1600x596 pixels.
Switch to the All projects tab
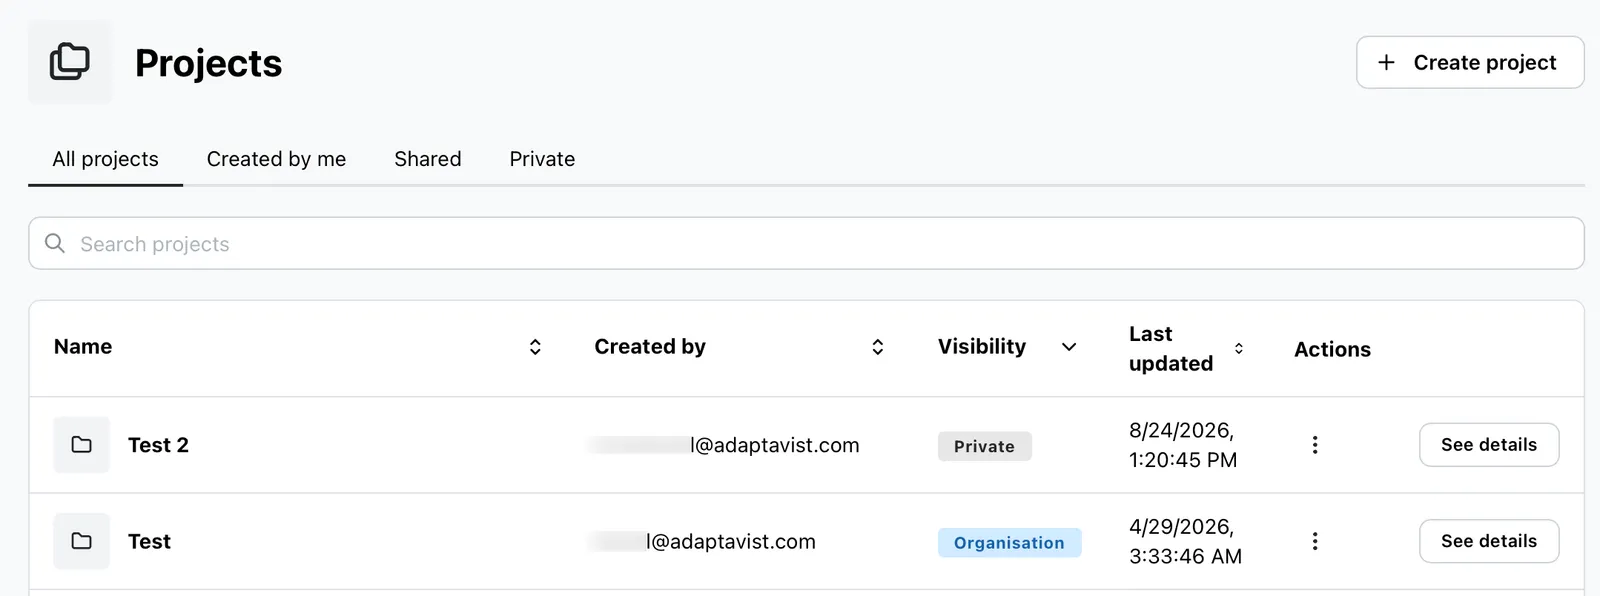pyautogui.click(x=105, y=159)
